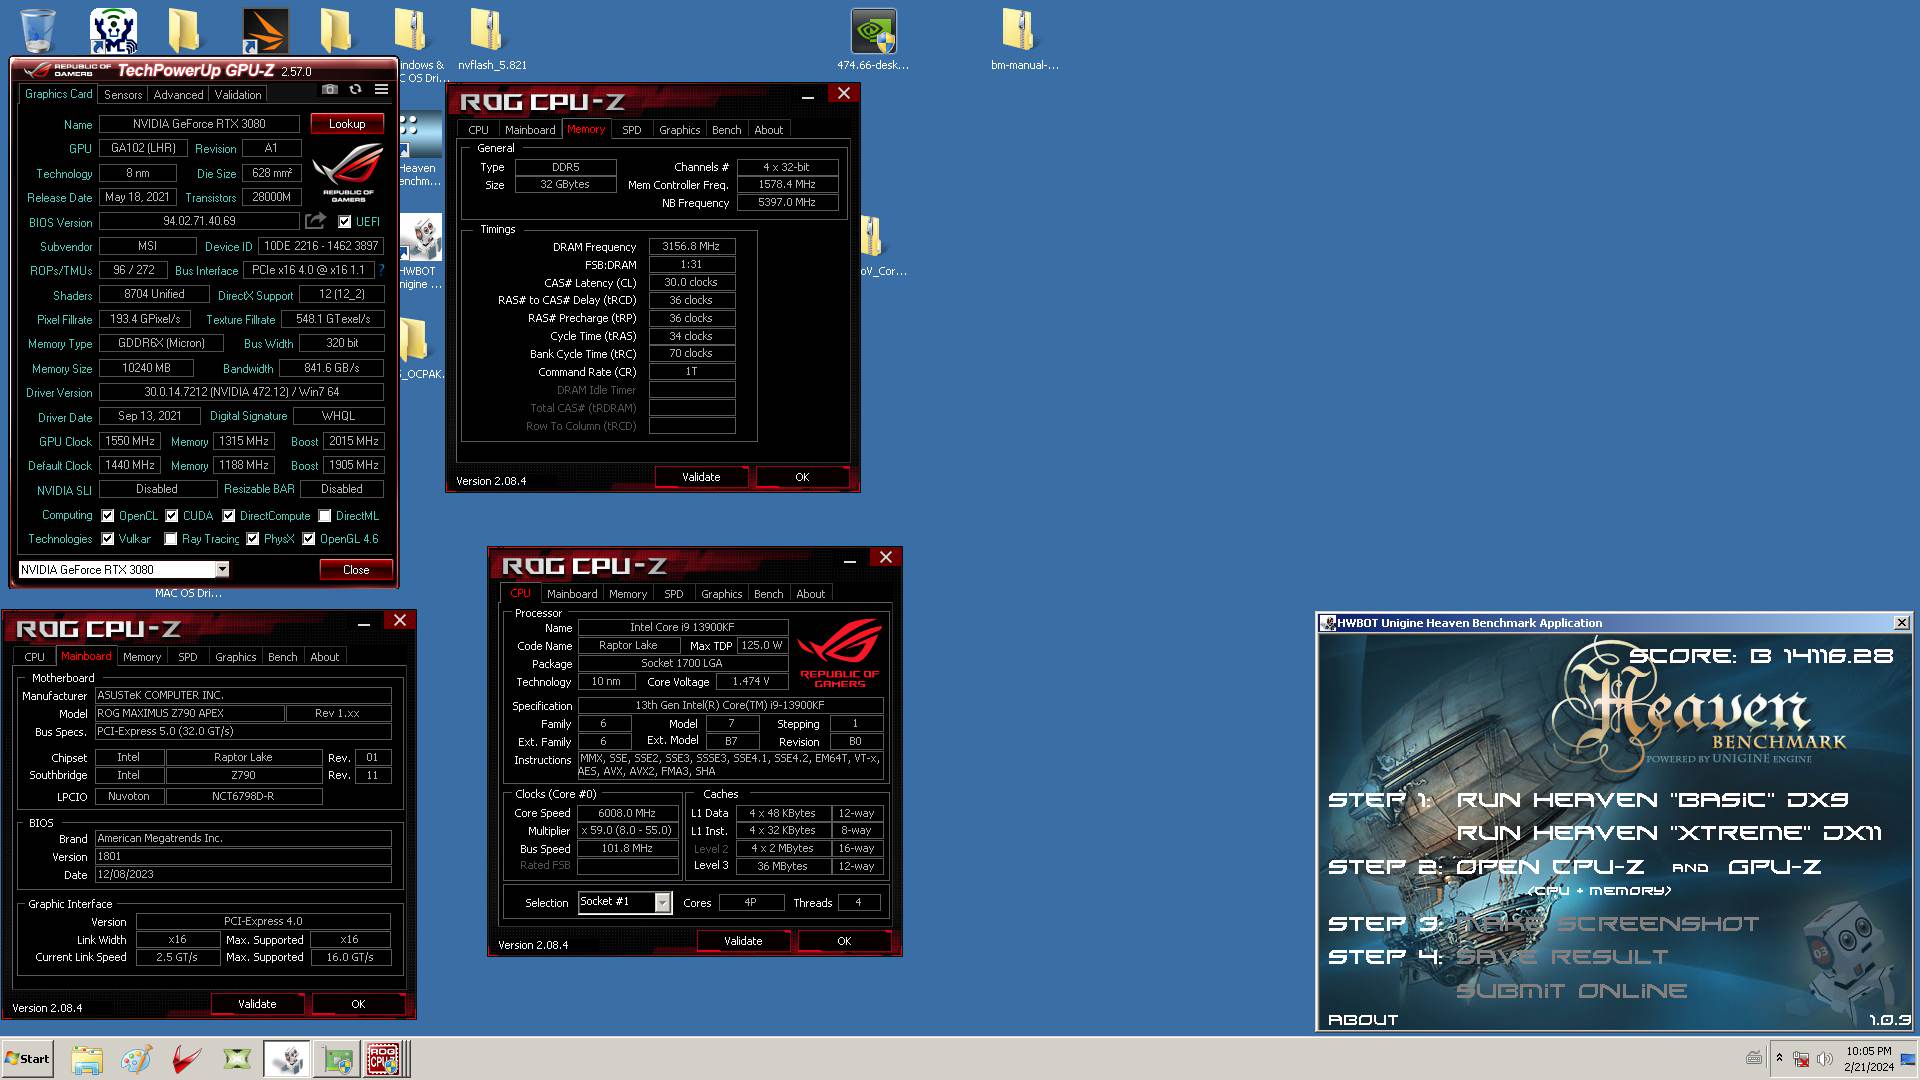Screen dimensions: 1920x1080
Task: Click the GPU Name field in GPU-Z
Action: pos(199,124)
